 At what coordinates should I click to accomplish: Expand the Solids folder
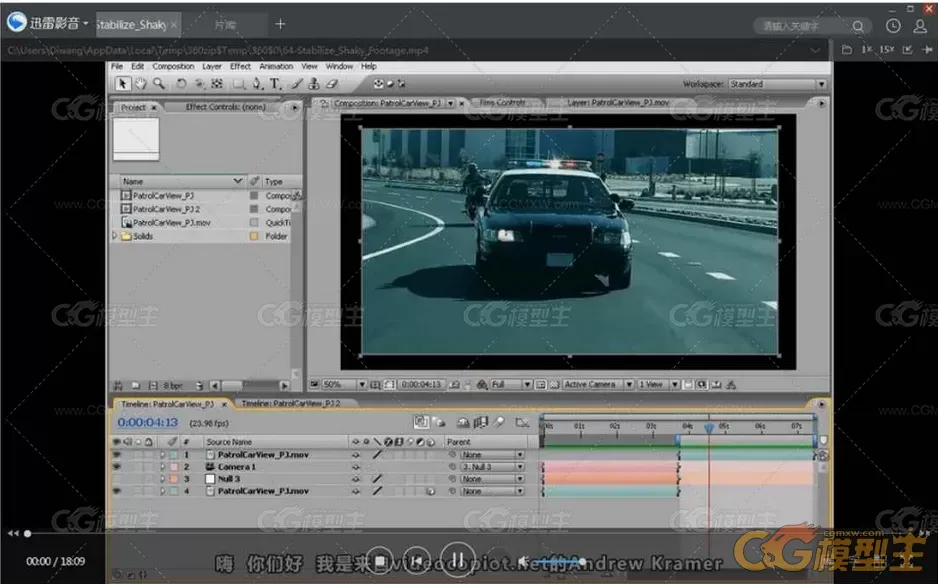[x=115, y=236]
